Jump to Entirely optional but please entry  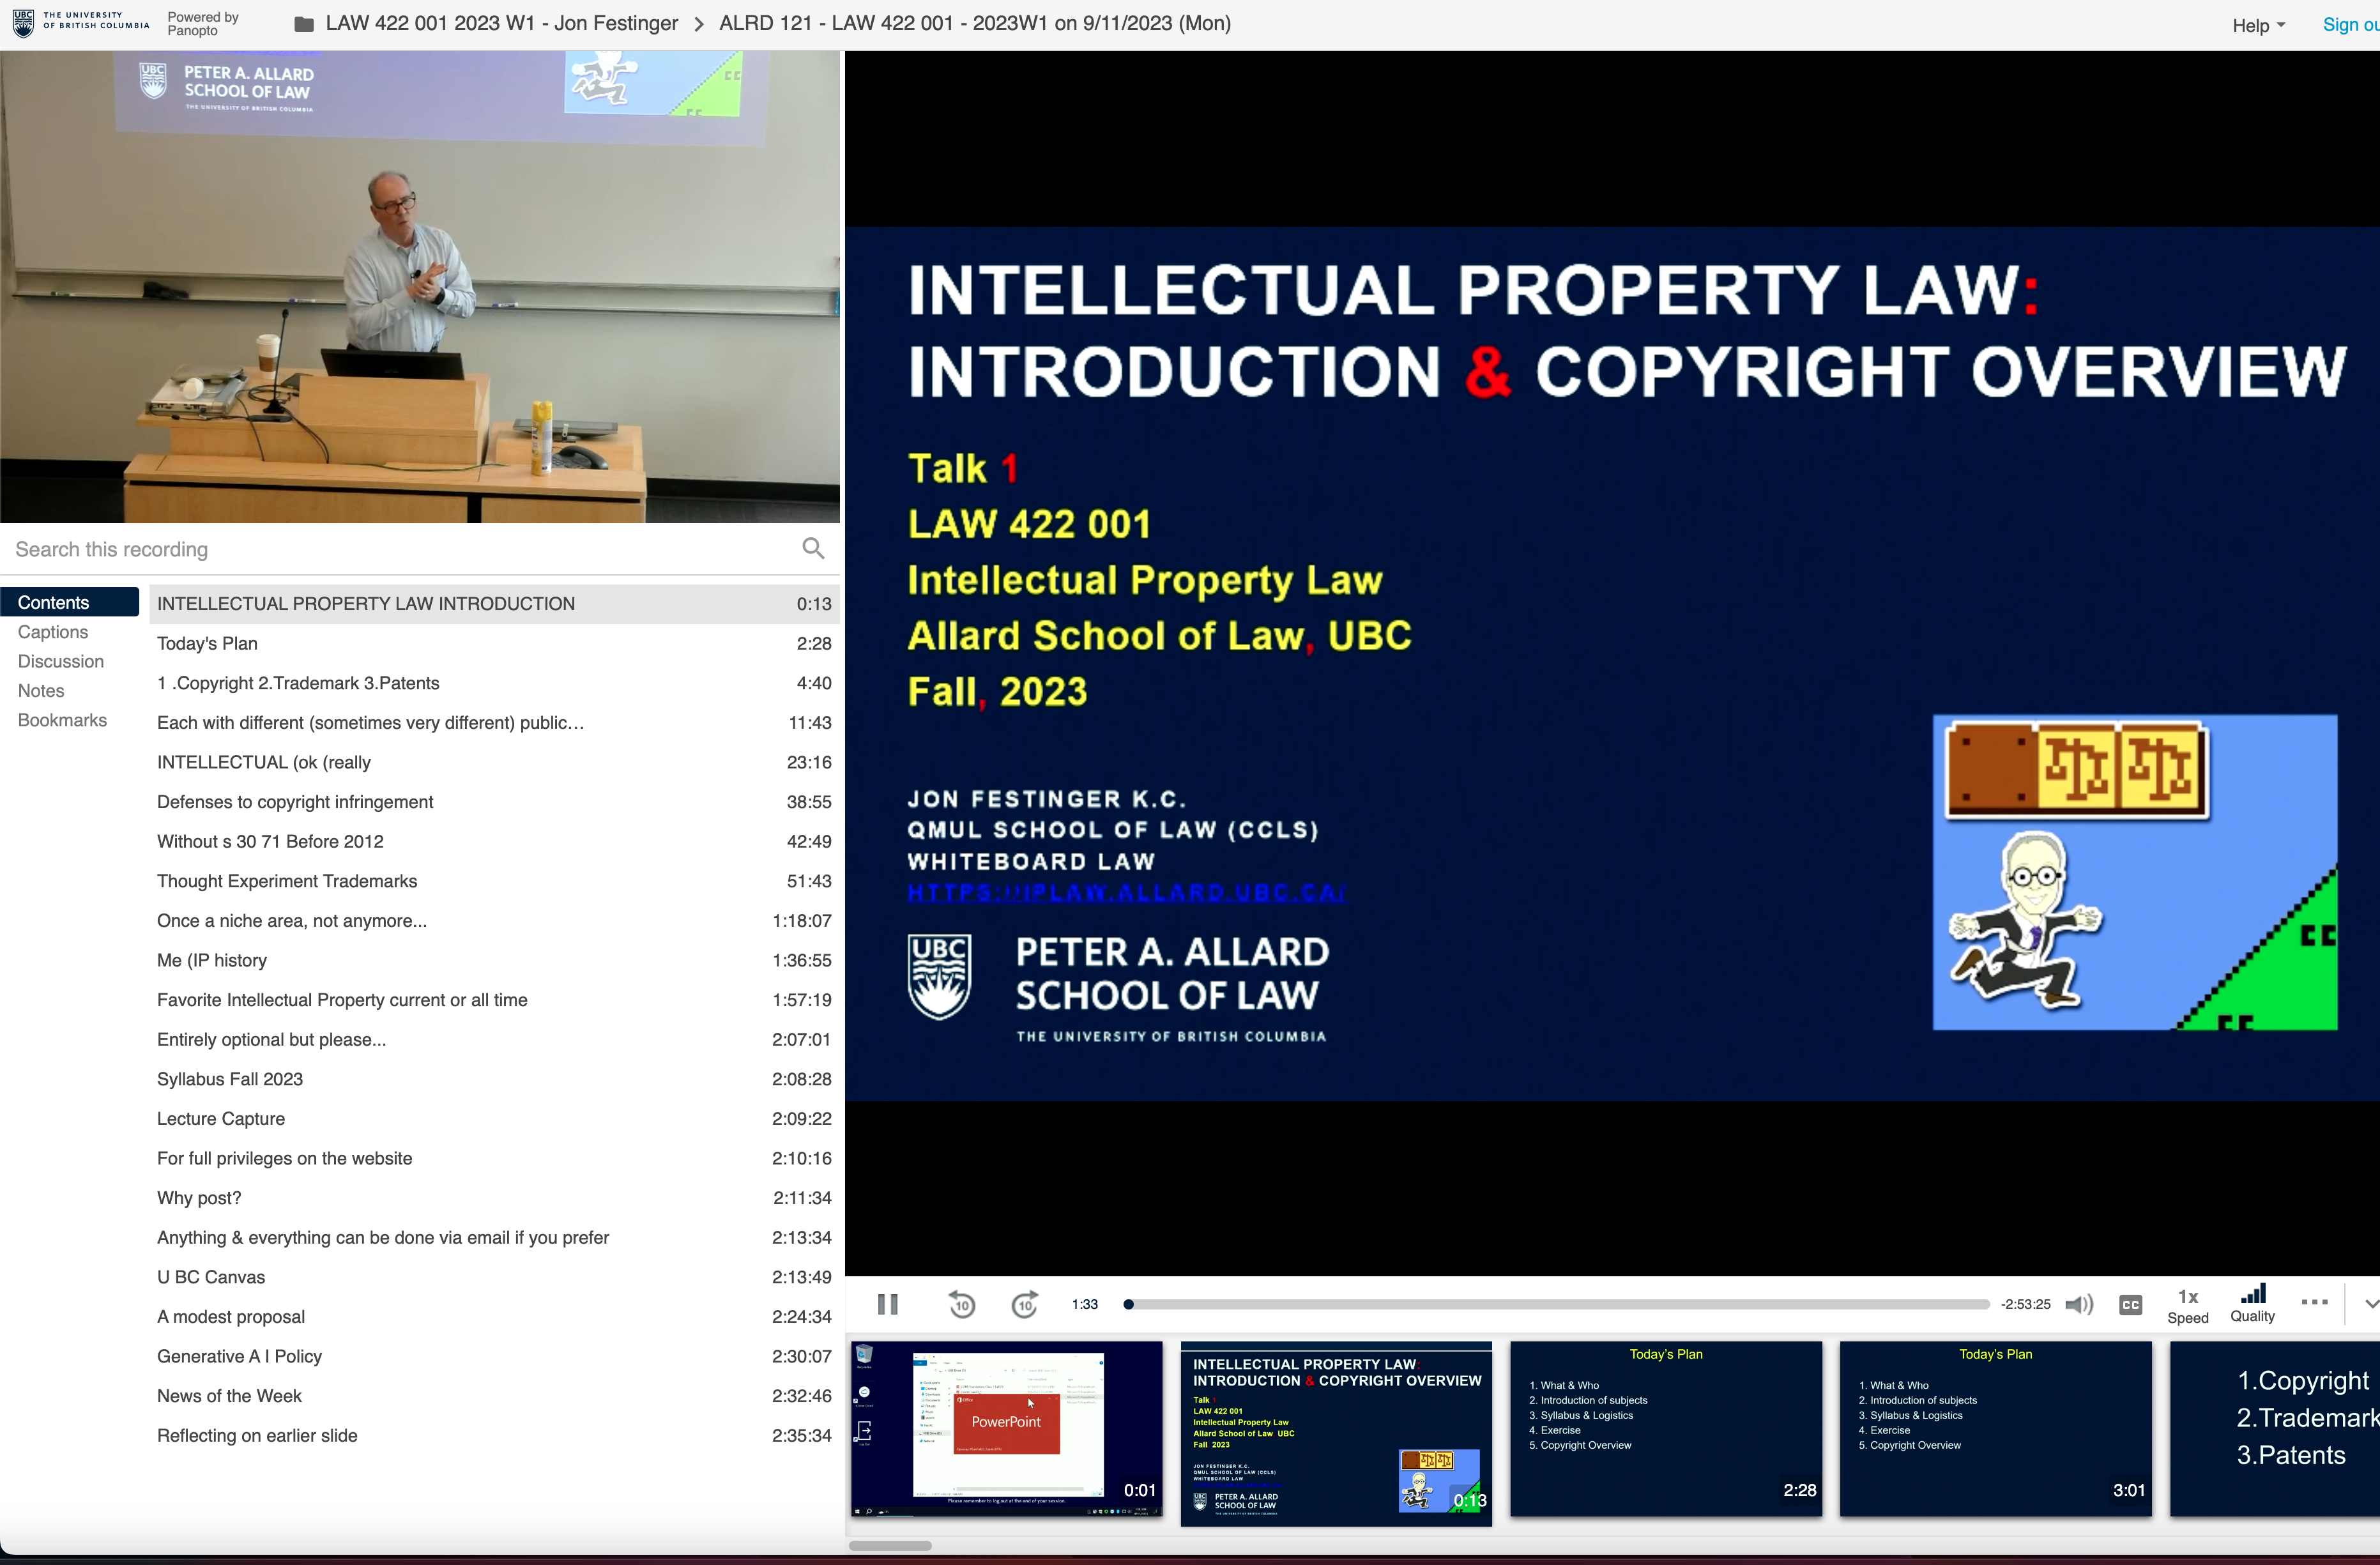(494, 1040)
